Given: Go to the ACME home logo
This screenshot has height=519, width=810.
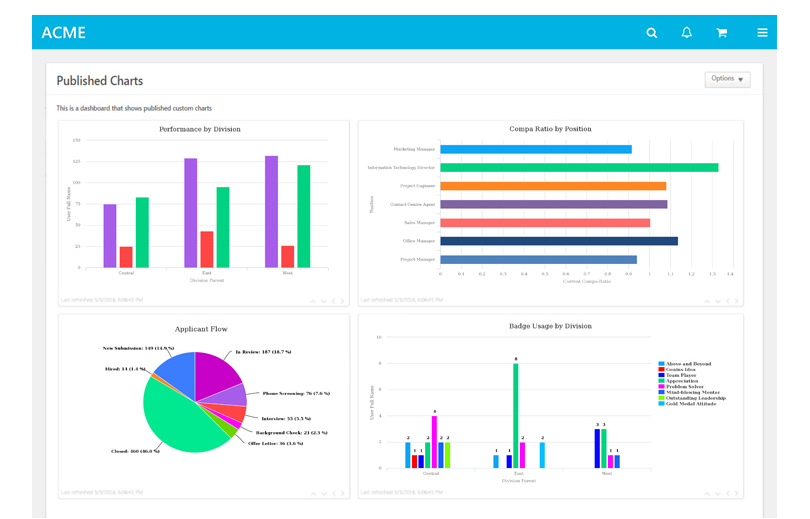Looking at the screenshot, I should point(64,33).
